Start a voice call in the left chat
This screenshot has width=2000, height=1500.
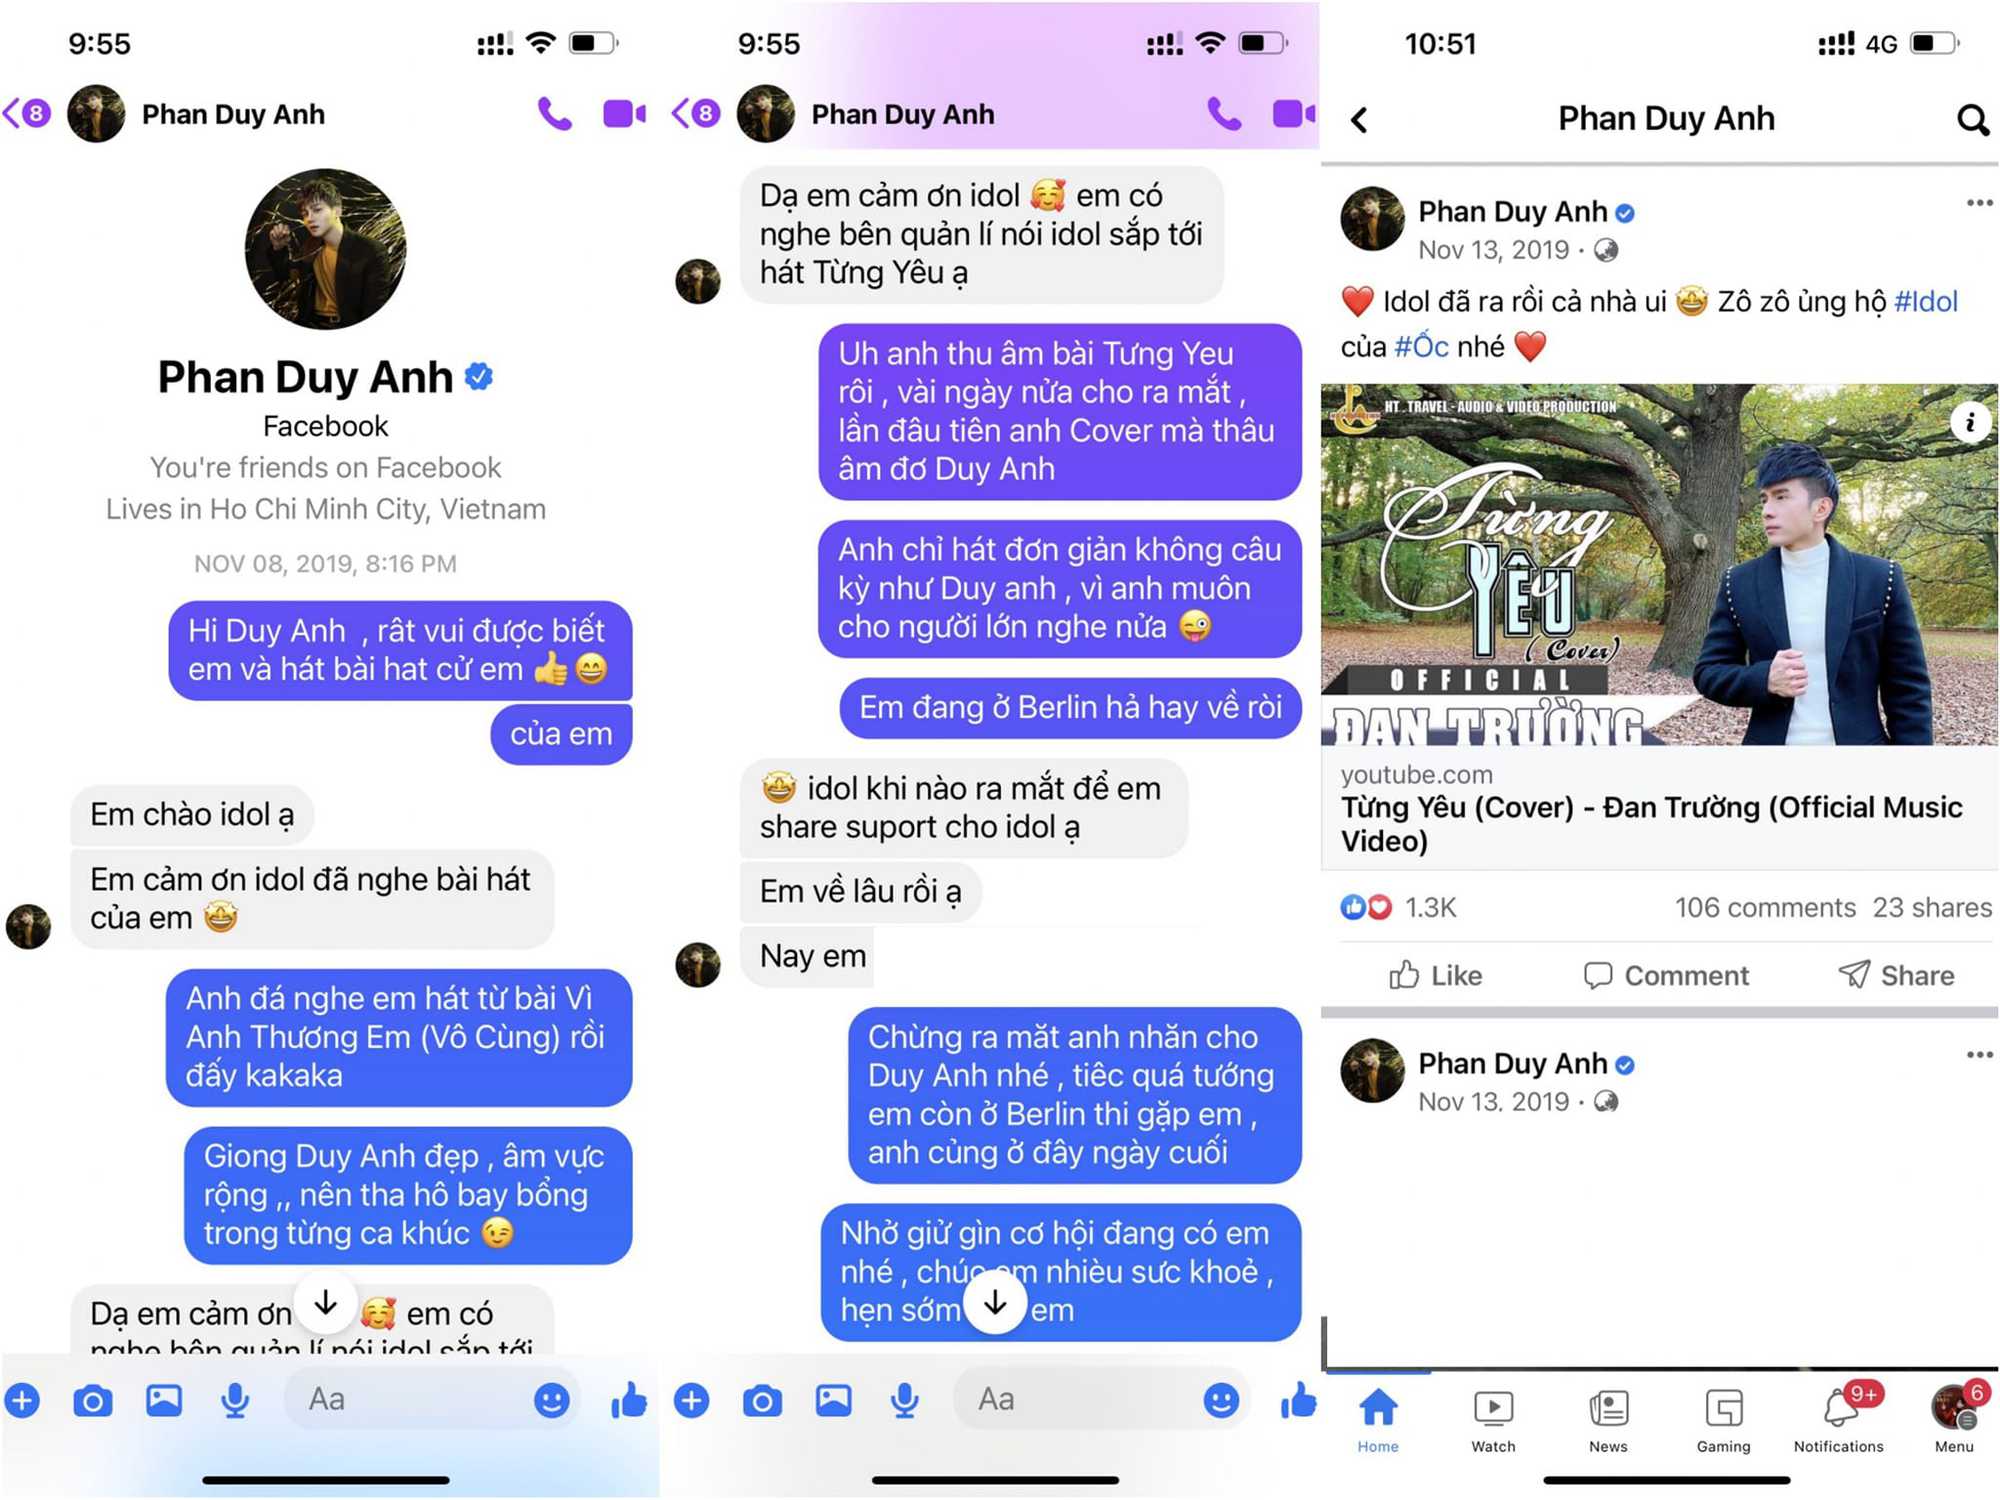point(555,115)
